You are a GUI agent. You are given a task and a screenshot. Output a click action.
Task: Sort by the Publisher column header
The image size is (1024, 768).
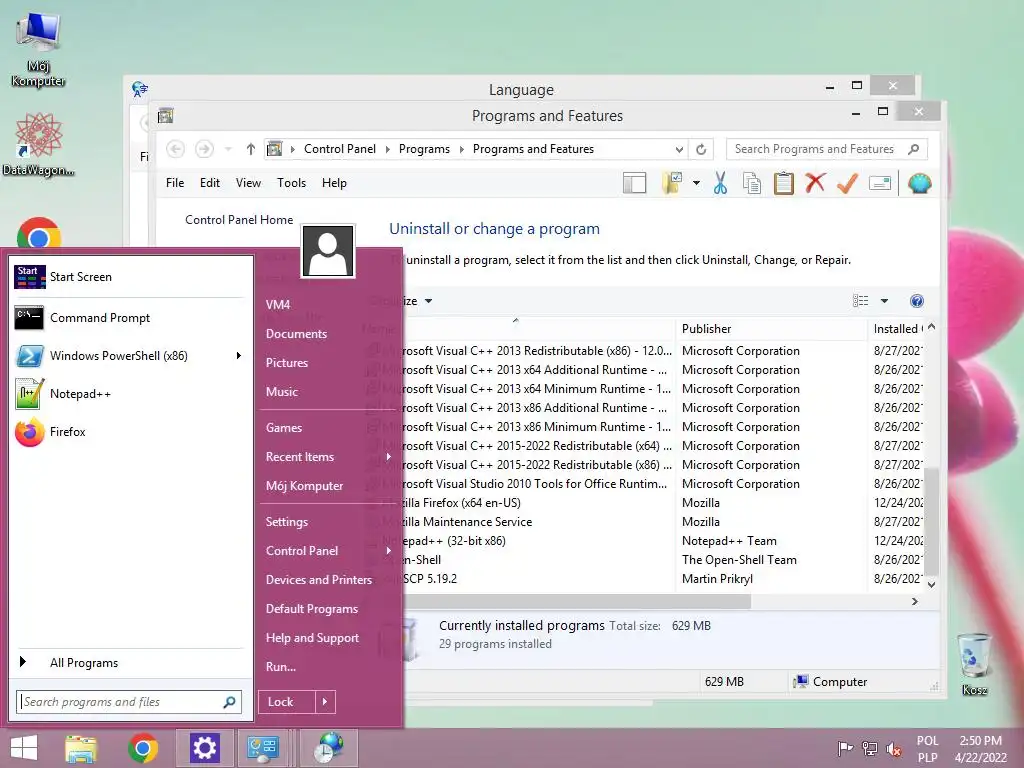[x=771, y=329]
